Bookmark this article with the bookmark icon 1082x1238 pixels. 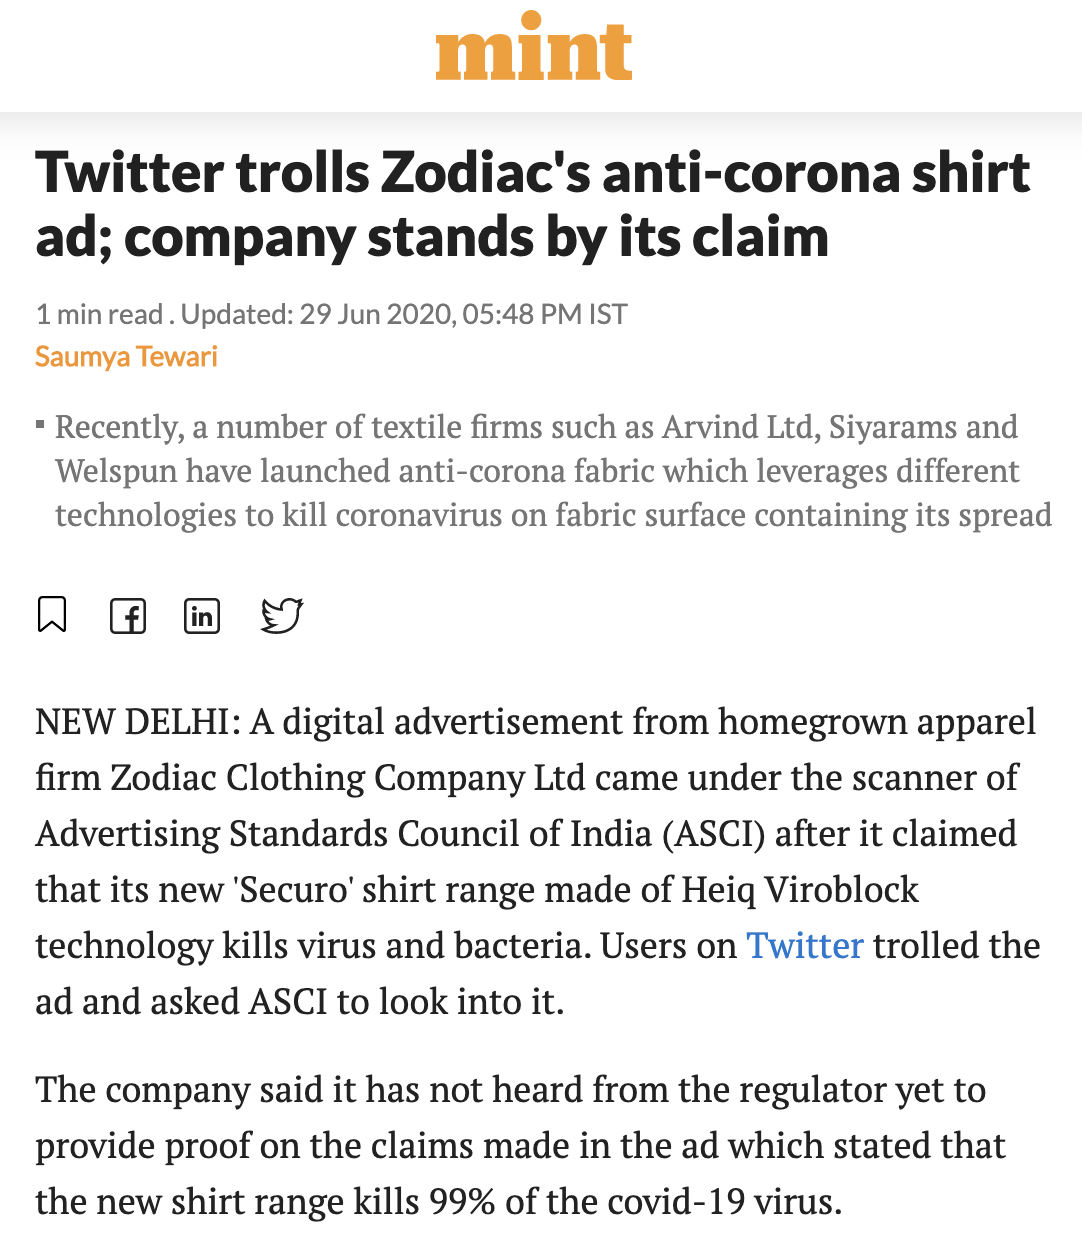point(52,614)
